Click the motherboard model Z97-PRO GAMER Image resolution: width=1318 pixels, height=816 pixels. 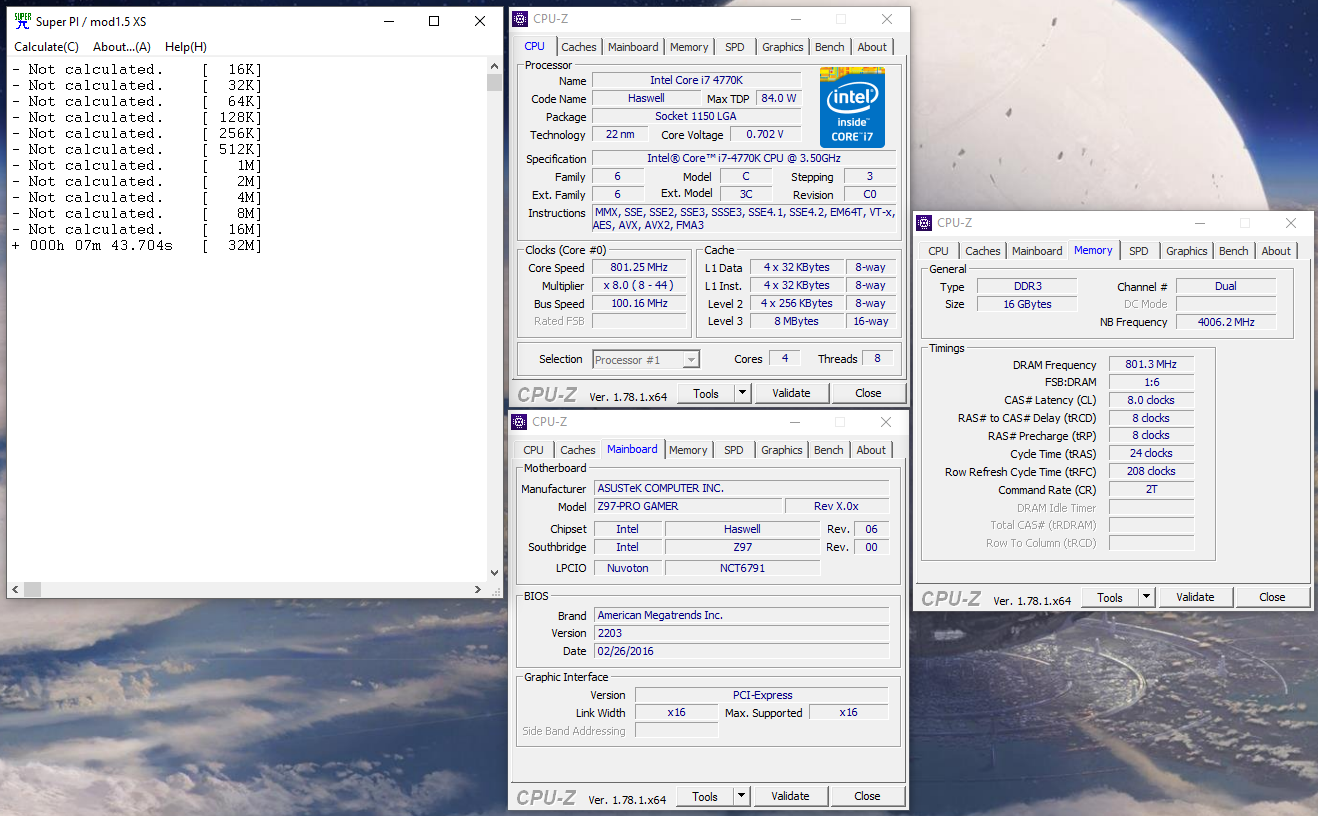pyautogui.click(x=688, y=506)
